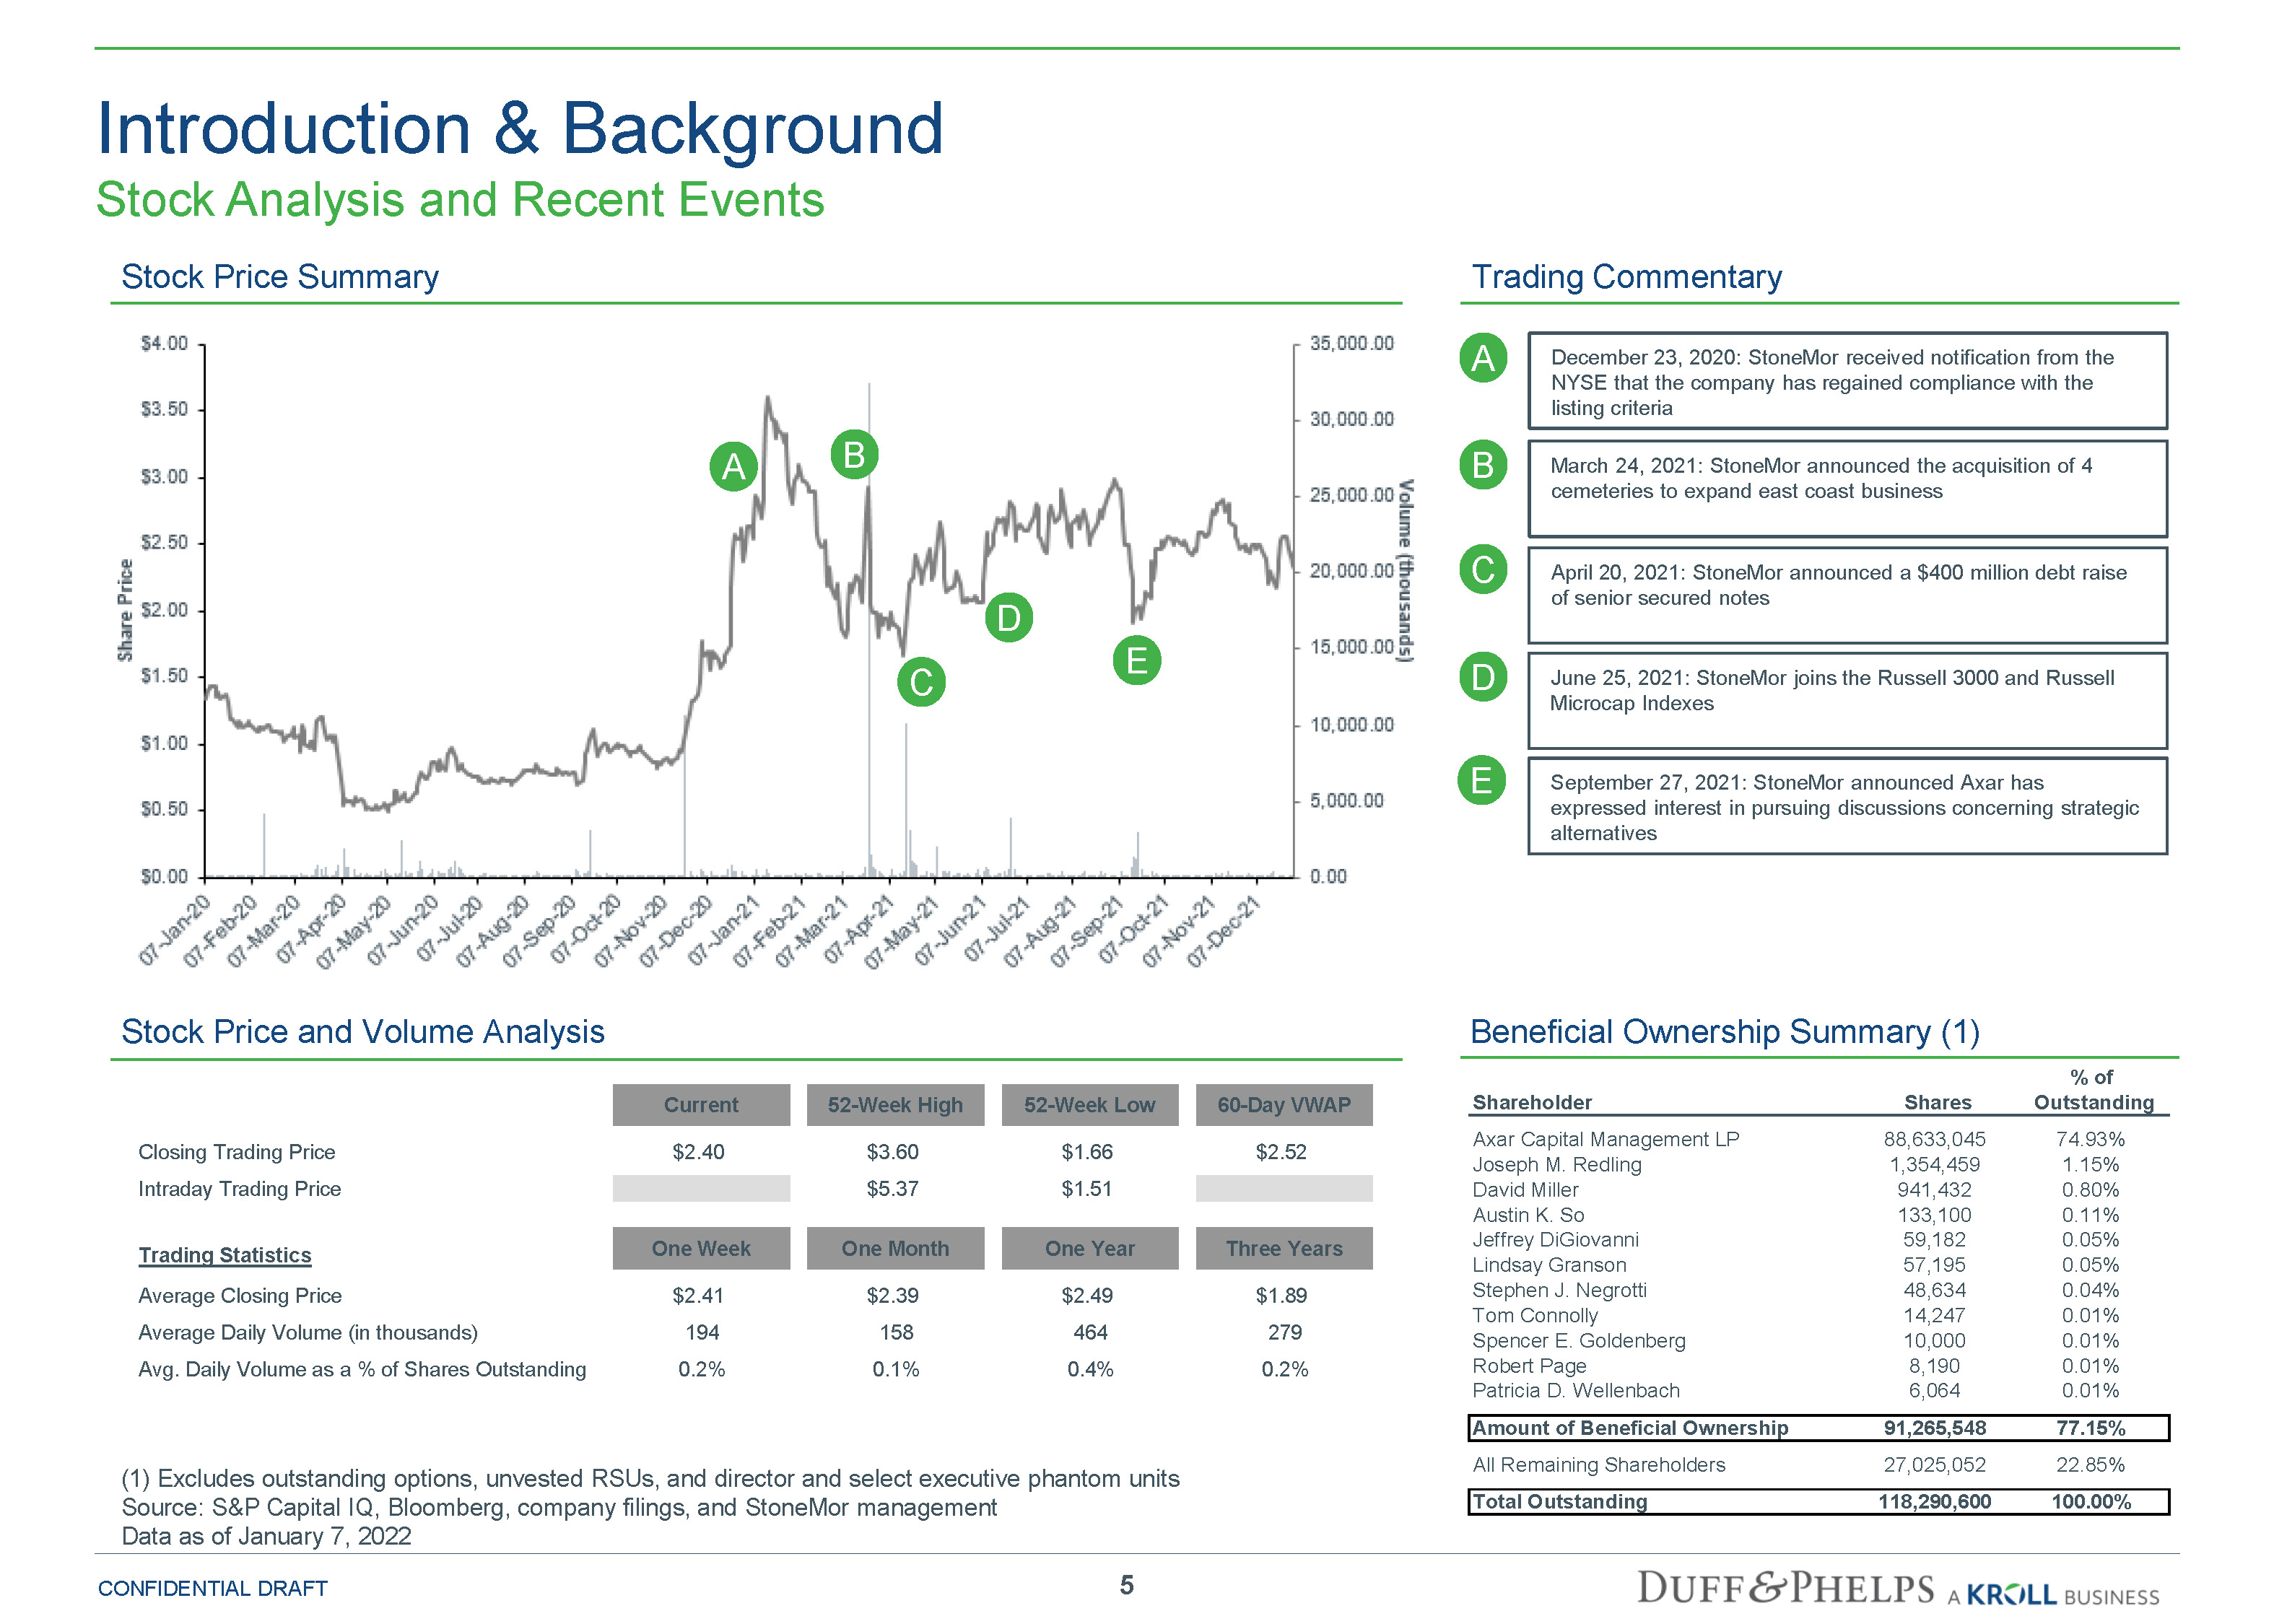This screenshot has width=2274, height=1624.
Task: Select the 60-Day VWAP column header
Action: pos(1283,1105)
